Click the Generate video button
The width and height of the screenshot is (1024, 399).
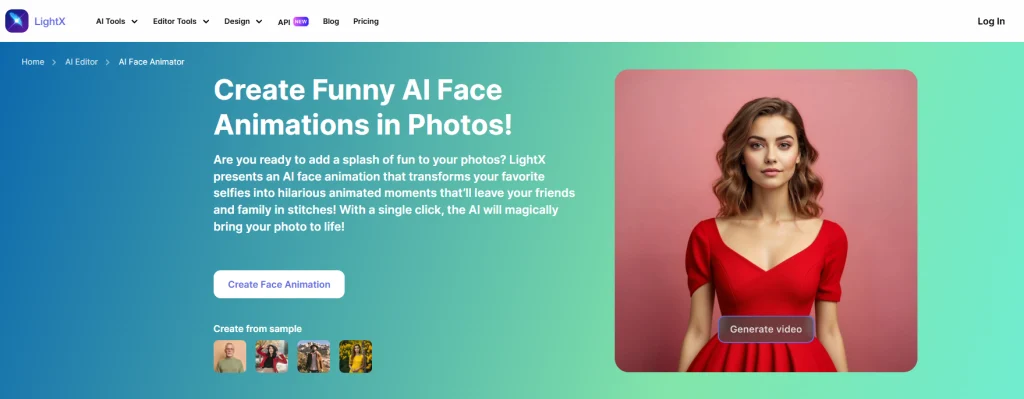pos(766,329)
